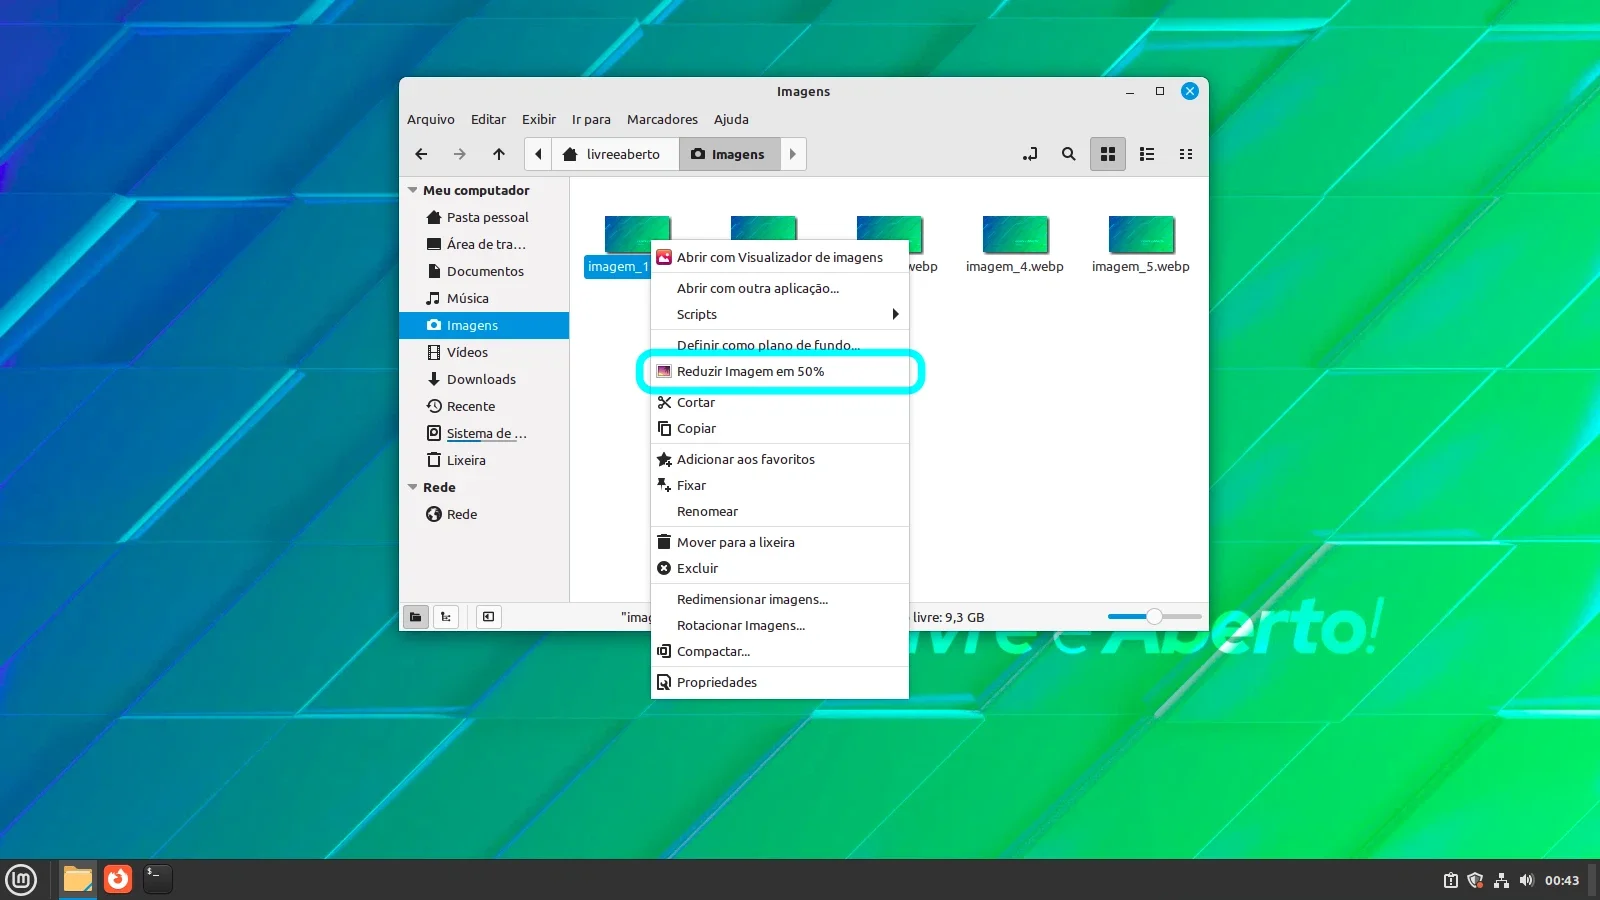Click the path bar right scroll arrow
This screenshot has height=900, width=1600.
(x=793, y=154)
